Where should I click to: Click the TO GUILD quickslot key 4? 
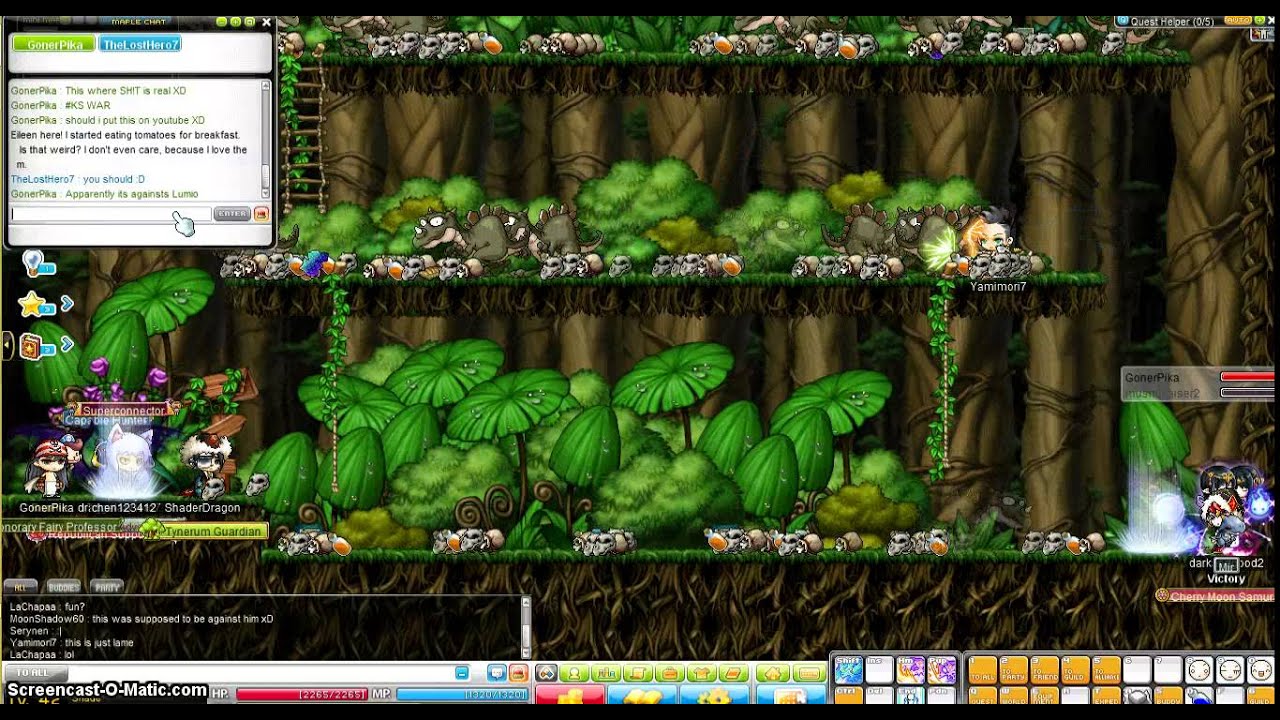[x=1076, y=669]
